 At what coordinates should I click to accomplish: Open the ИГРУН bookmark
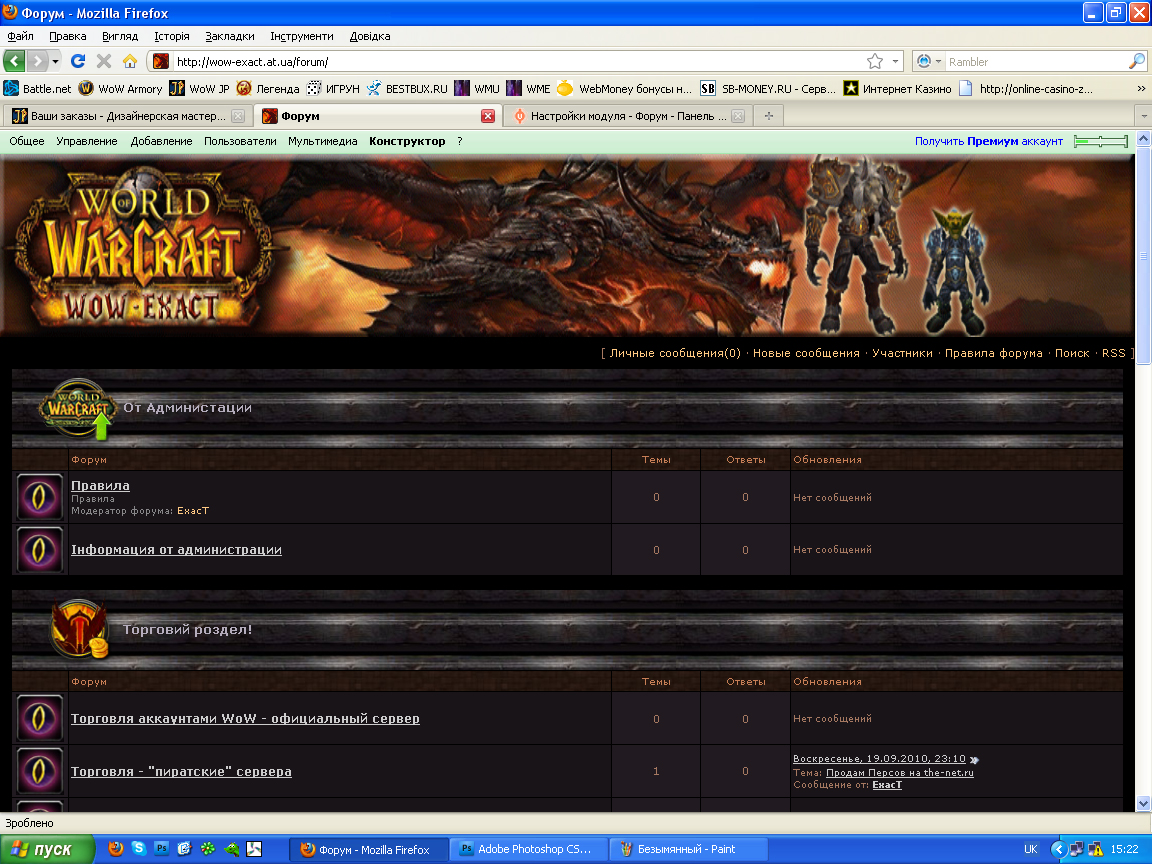[x=334, y=89]
